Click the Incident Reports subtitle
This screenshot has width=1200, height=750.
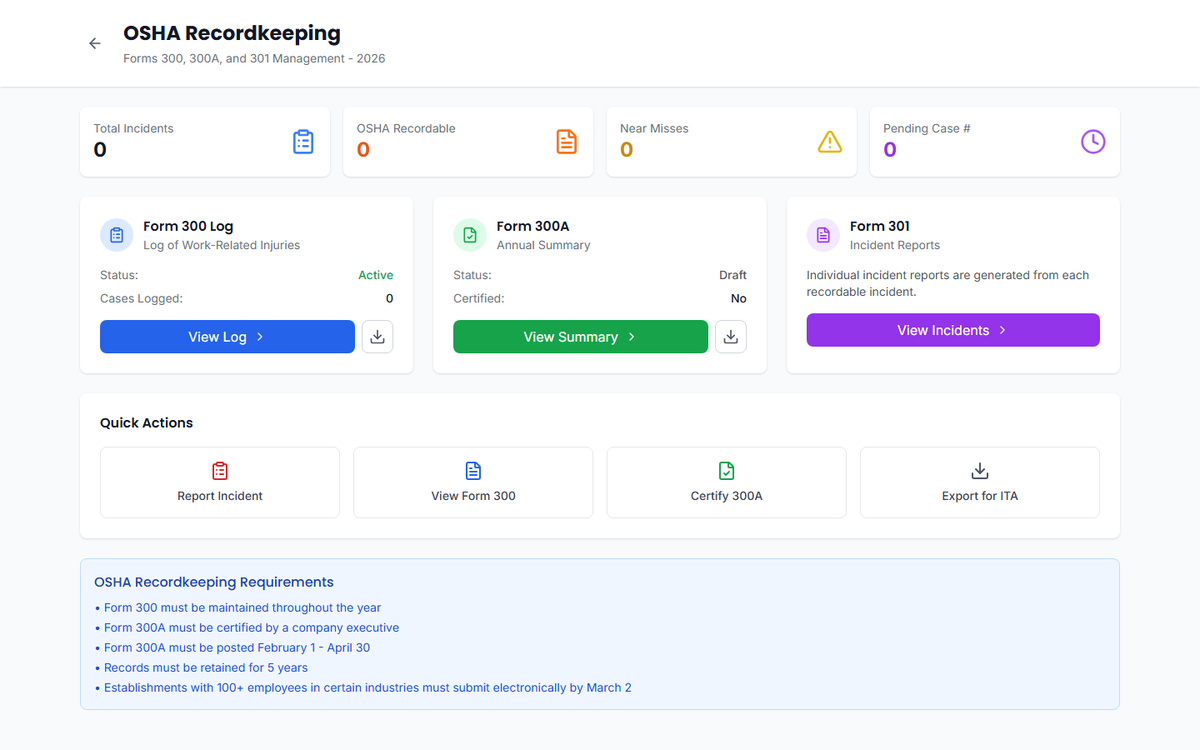(895, 245)
